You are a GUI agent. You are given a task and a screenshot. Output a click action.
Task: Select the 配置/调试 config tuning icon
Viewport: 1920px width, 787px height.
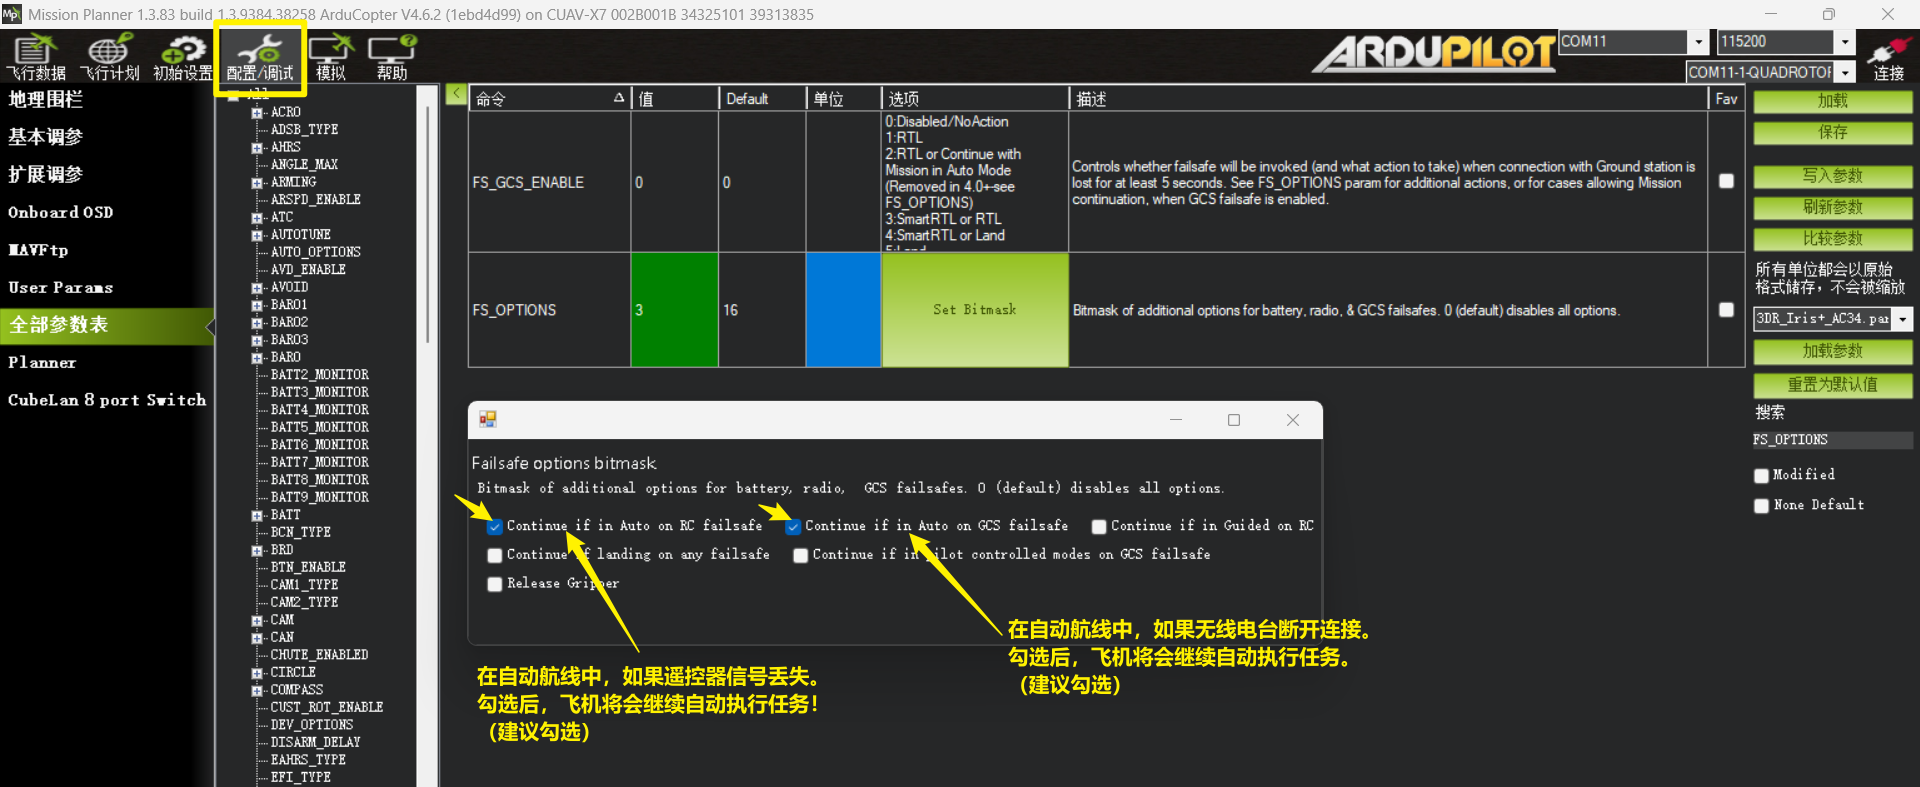260,56
